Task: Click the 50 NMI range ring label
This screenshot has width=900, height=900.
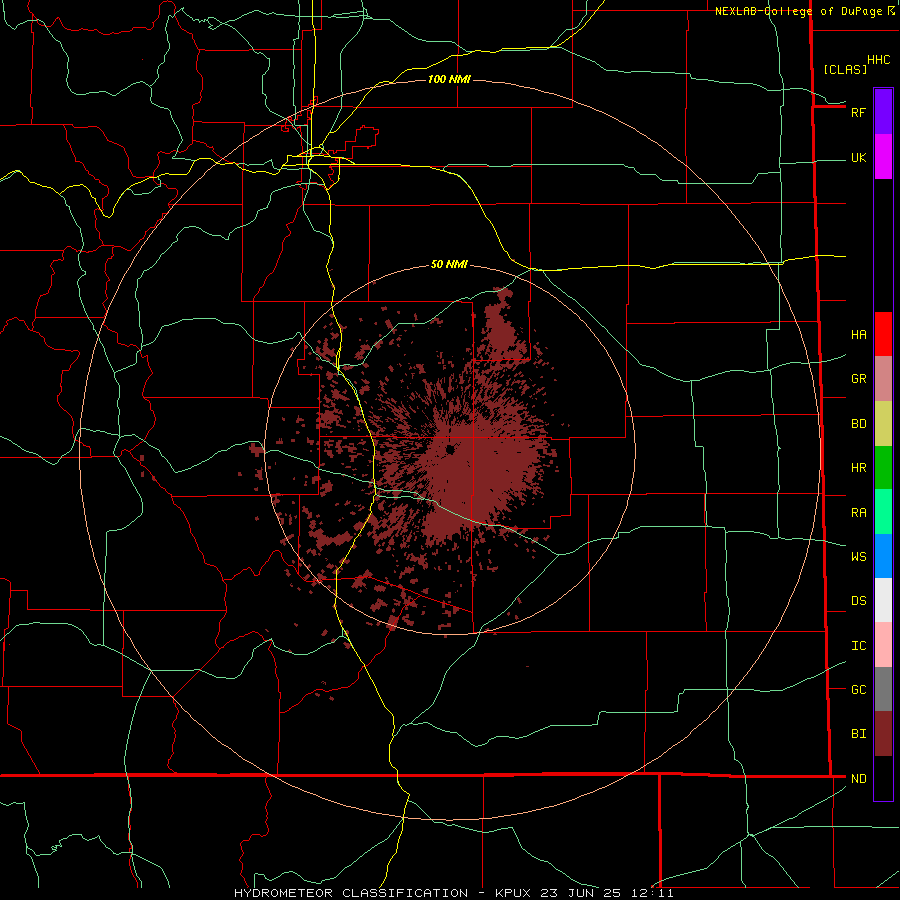Action: pyautogui.click(x=449, y=265)
